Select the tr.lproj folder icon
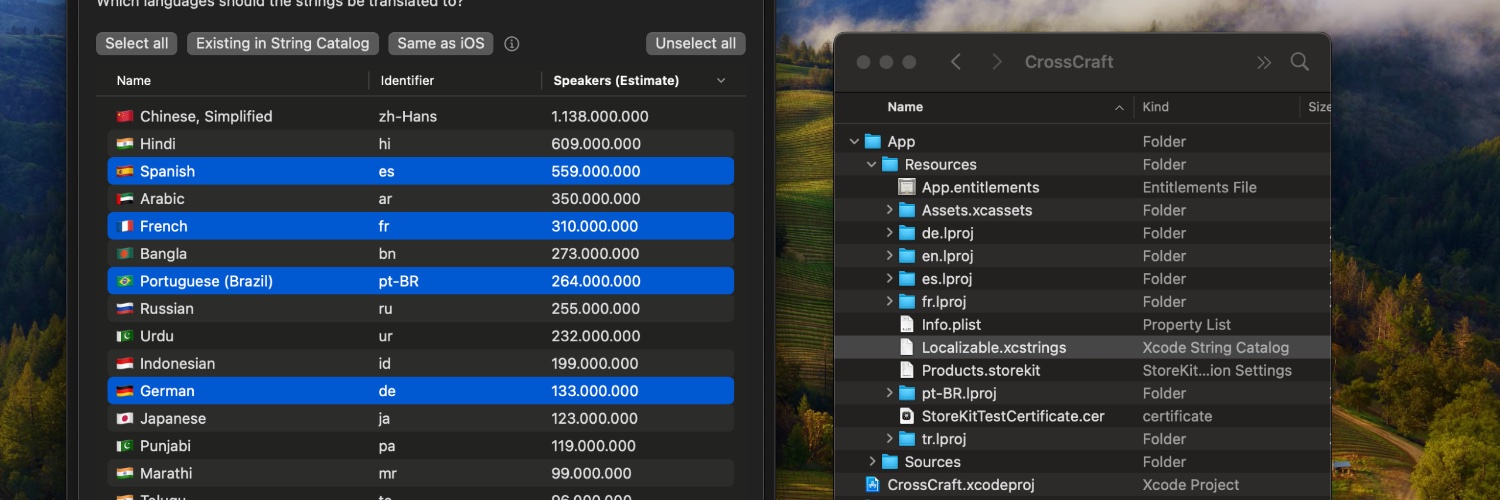Screen dimensions: 1500x500 click(907, 439)
